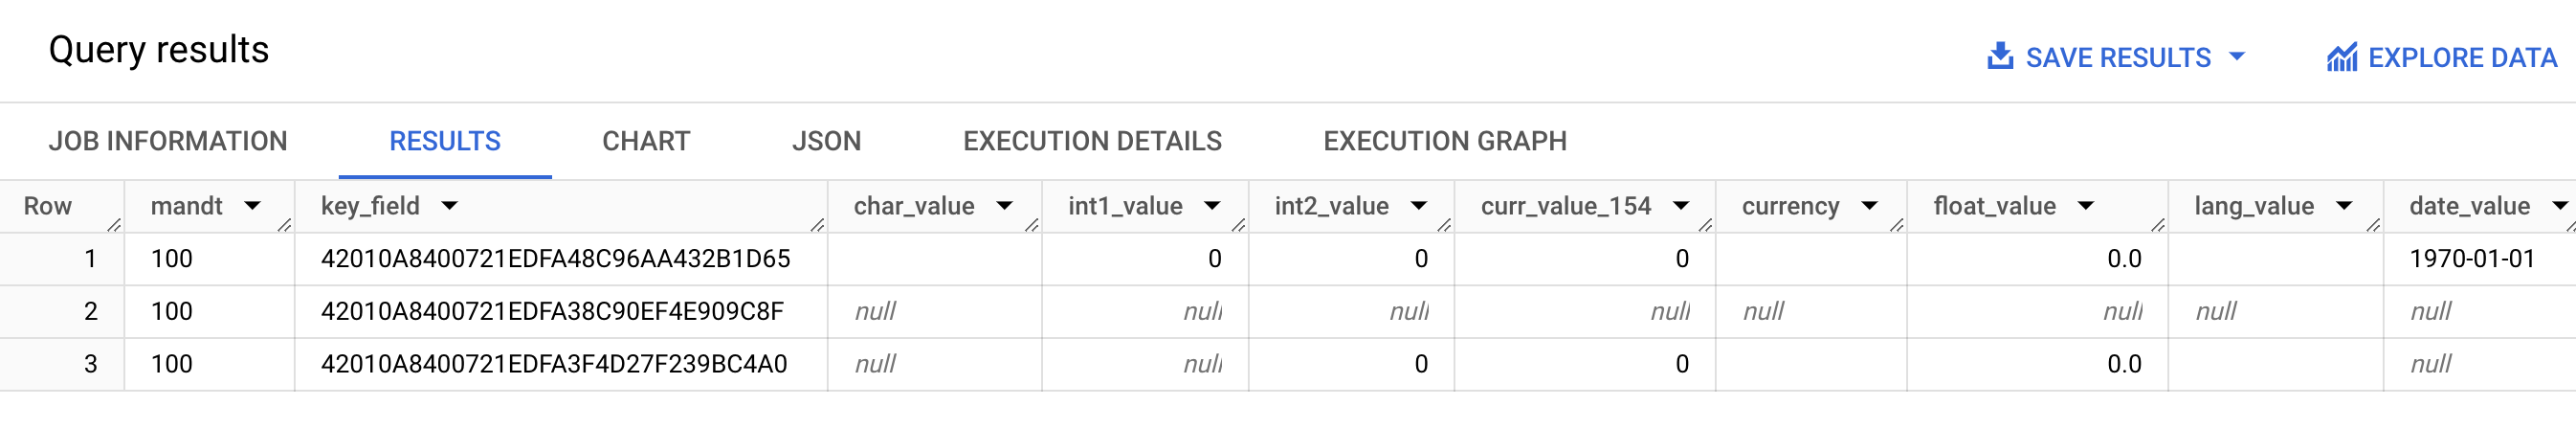The height and width of the screenshot is (429, 2576).
Task: Open the Save Results dropdown arrow
Action: [x=2238, y=57]
